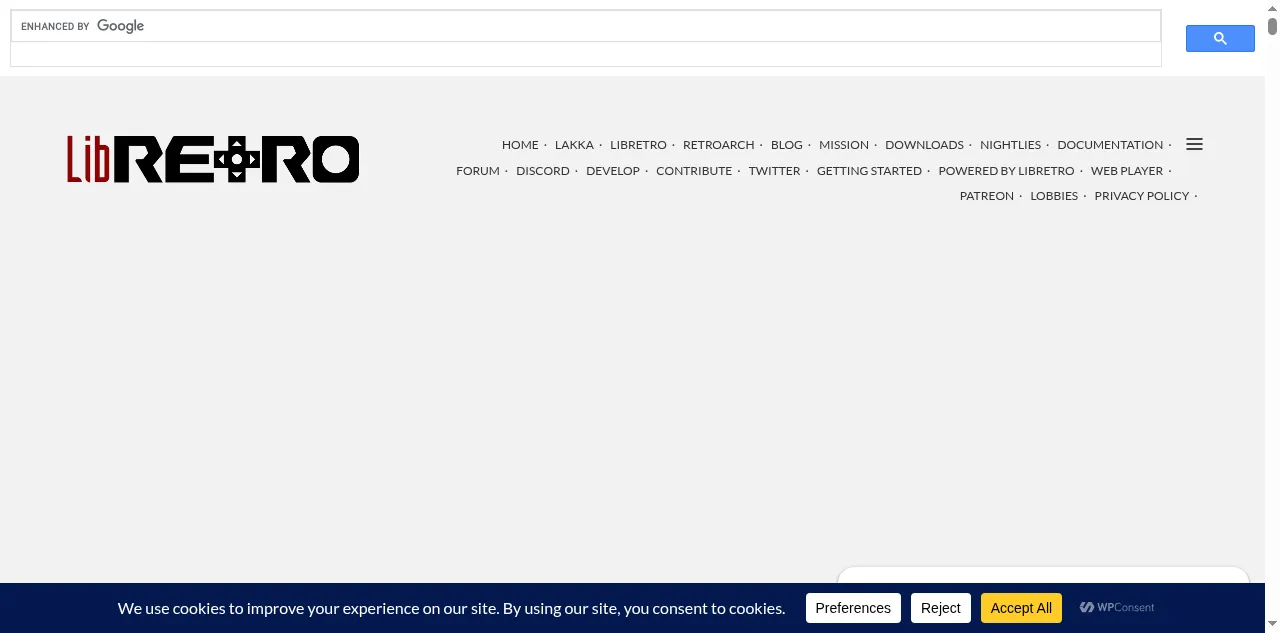Open POWERED BY LIBRETRO link
Image resolution: width=1280 pixels, height=633 pixels.
click(x=1006, y=171)
